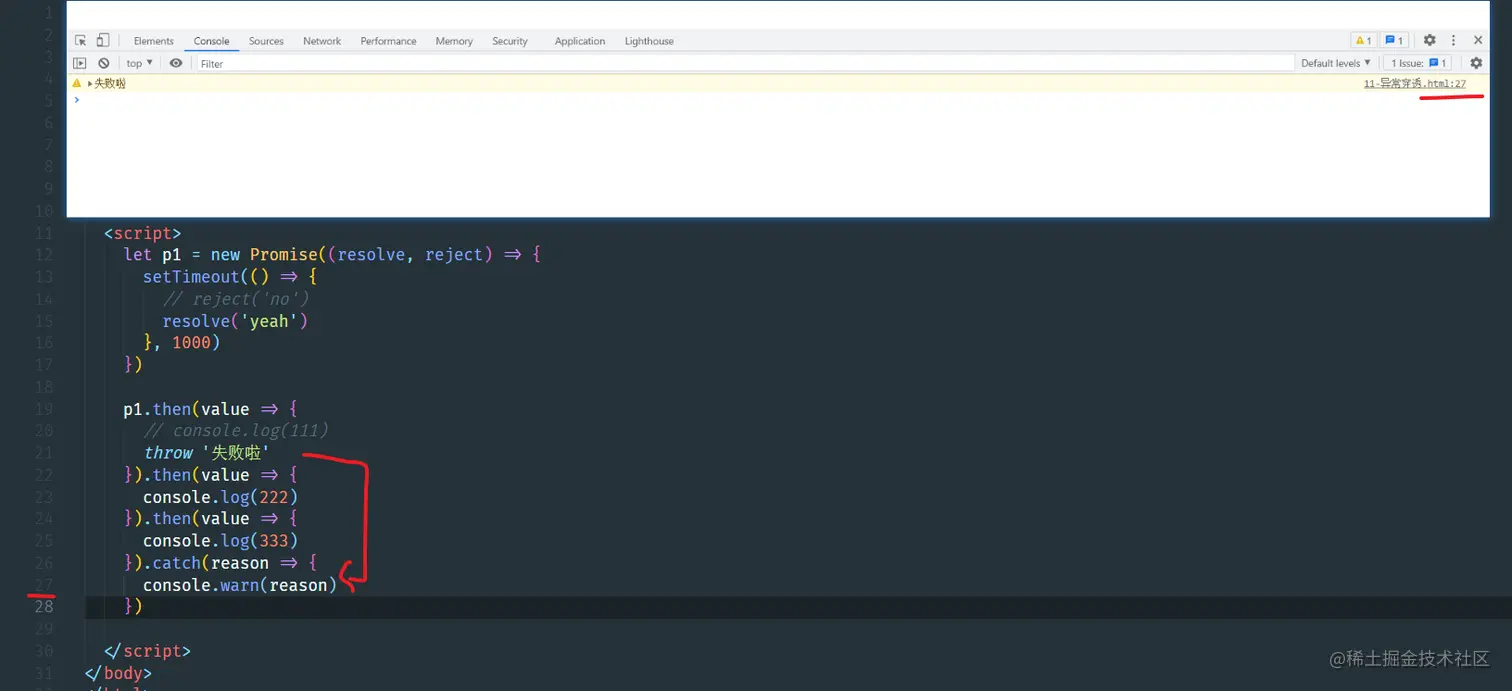Select the console.warn(reason) statement
Viewport: 1512px width, 691px height.
240,585
